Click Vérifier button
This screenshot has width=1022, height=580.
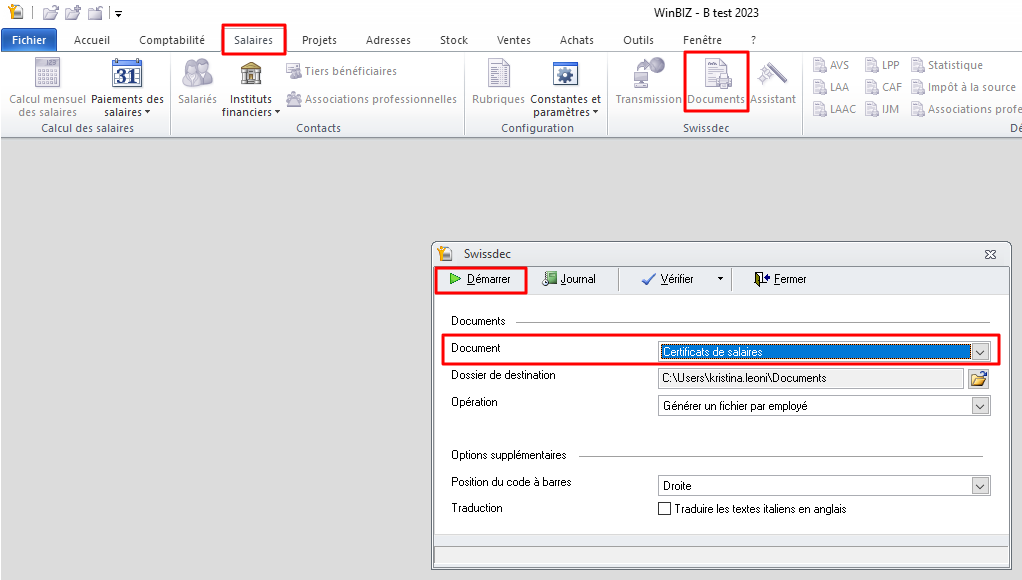[667, 280]
